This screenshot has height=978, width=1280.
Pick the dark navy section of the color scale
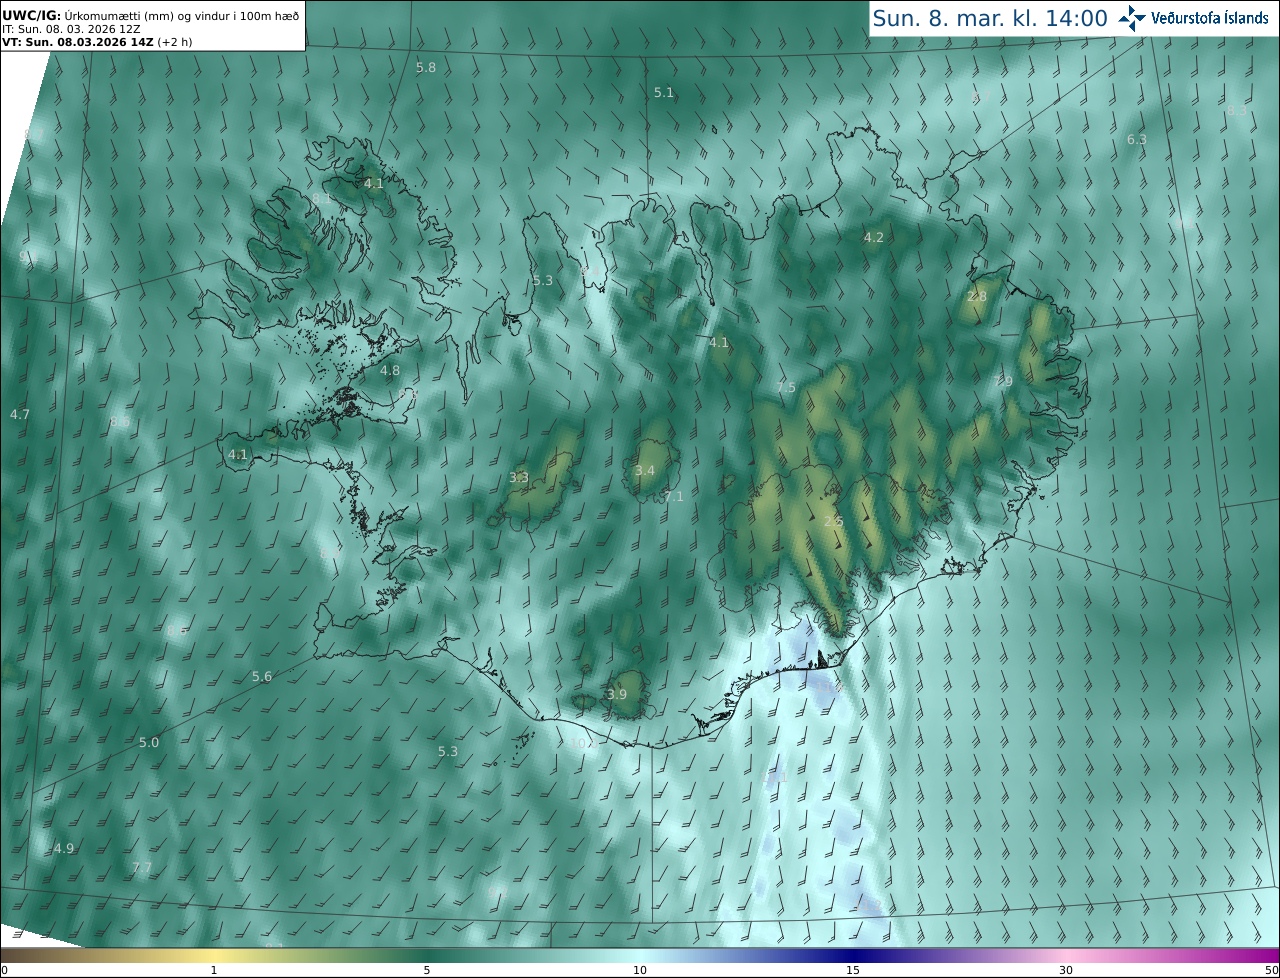coord(853,955)
